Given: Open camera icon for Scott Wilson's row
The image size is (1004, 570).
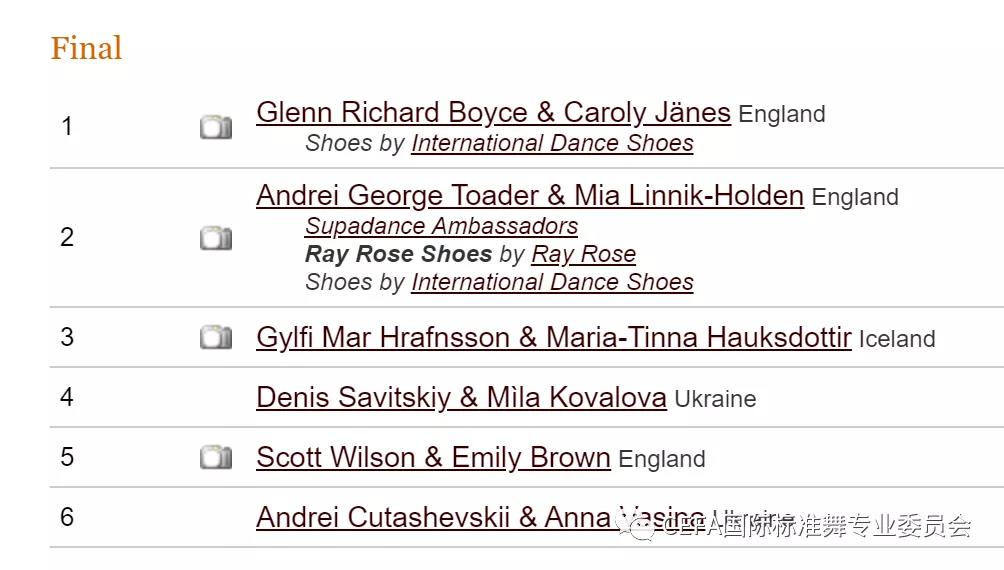Looking at the screenshot, I should point(216,457).
